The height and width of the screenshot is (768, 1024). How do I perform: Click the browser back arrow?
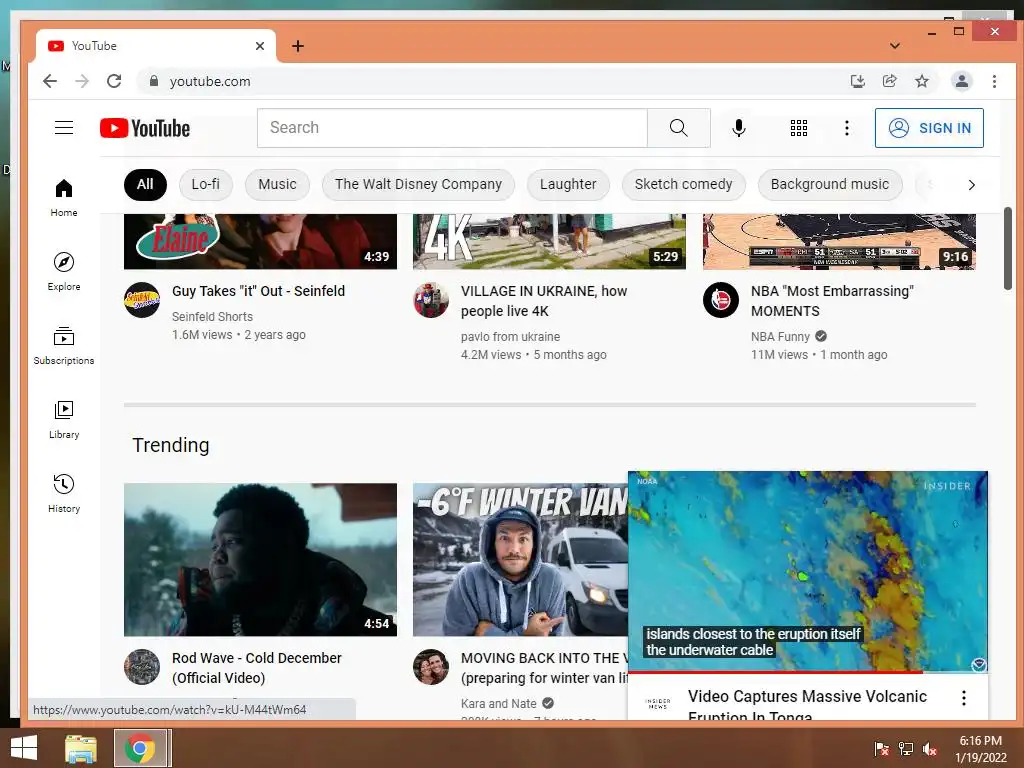[50, 81]
